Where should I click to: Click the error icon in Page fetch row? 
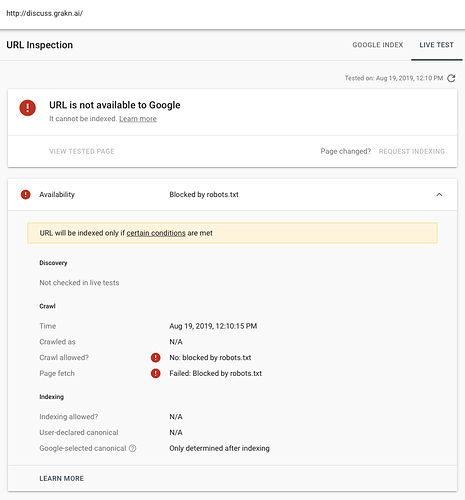point(155,373)
